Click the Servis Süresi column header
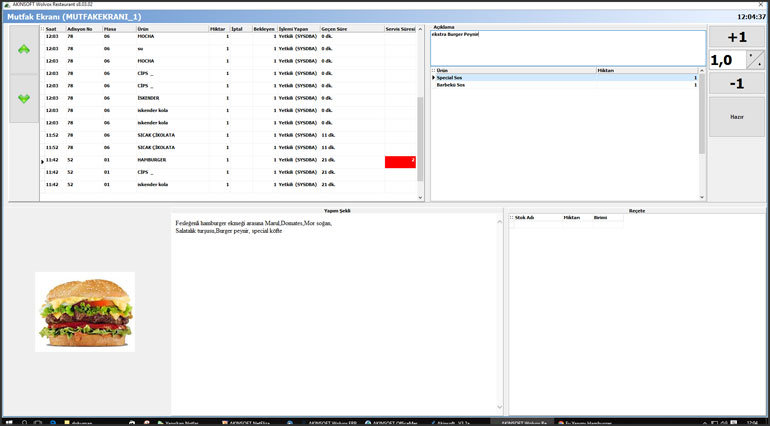The height and width of the screenshot is (426, 770). tap(400, 29)
